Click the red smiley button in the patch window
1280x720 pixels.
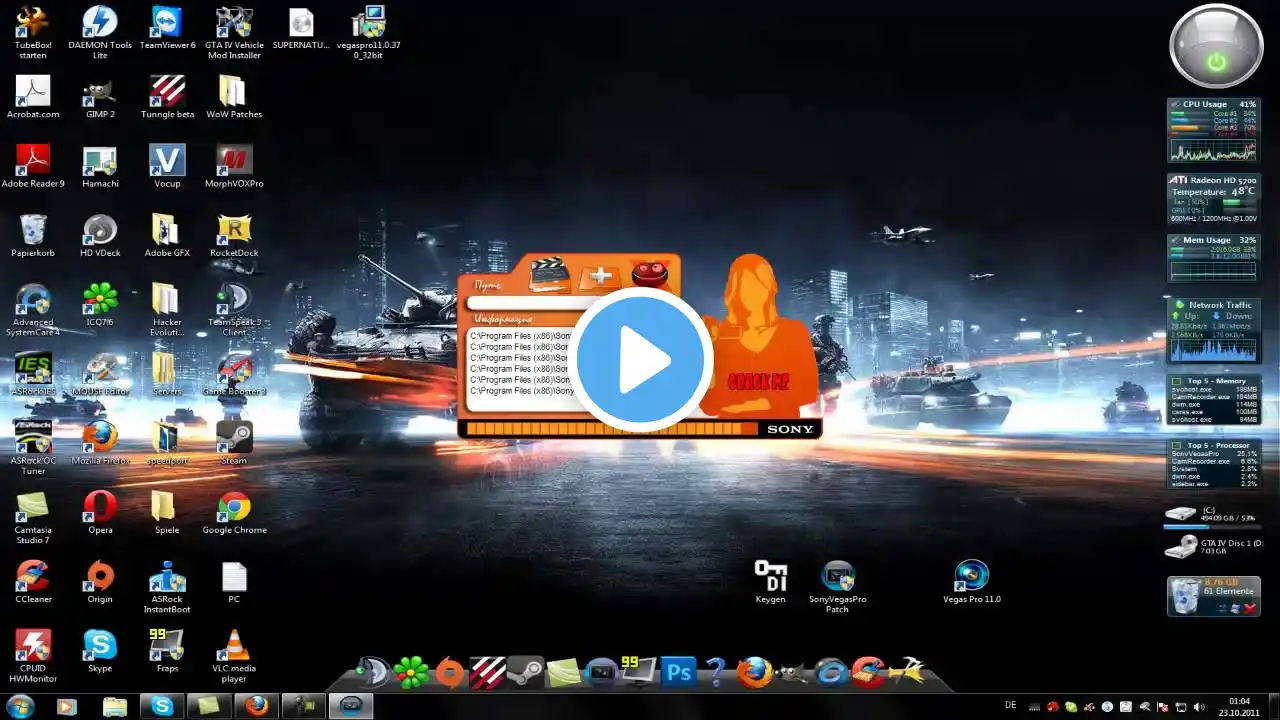coord(650,273)
